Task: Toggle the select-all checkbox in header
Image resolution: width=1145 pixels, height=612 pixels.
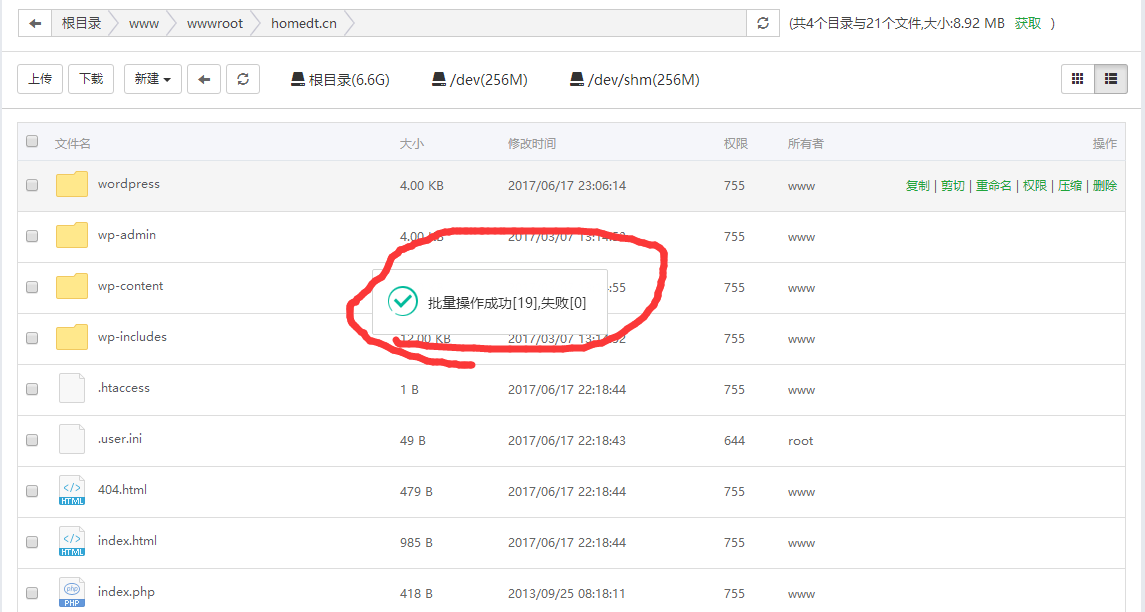Action: [x=32, y=141]
